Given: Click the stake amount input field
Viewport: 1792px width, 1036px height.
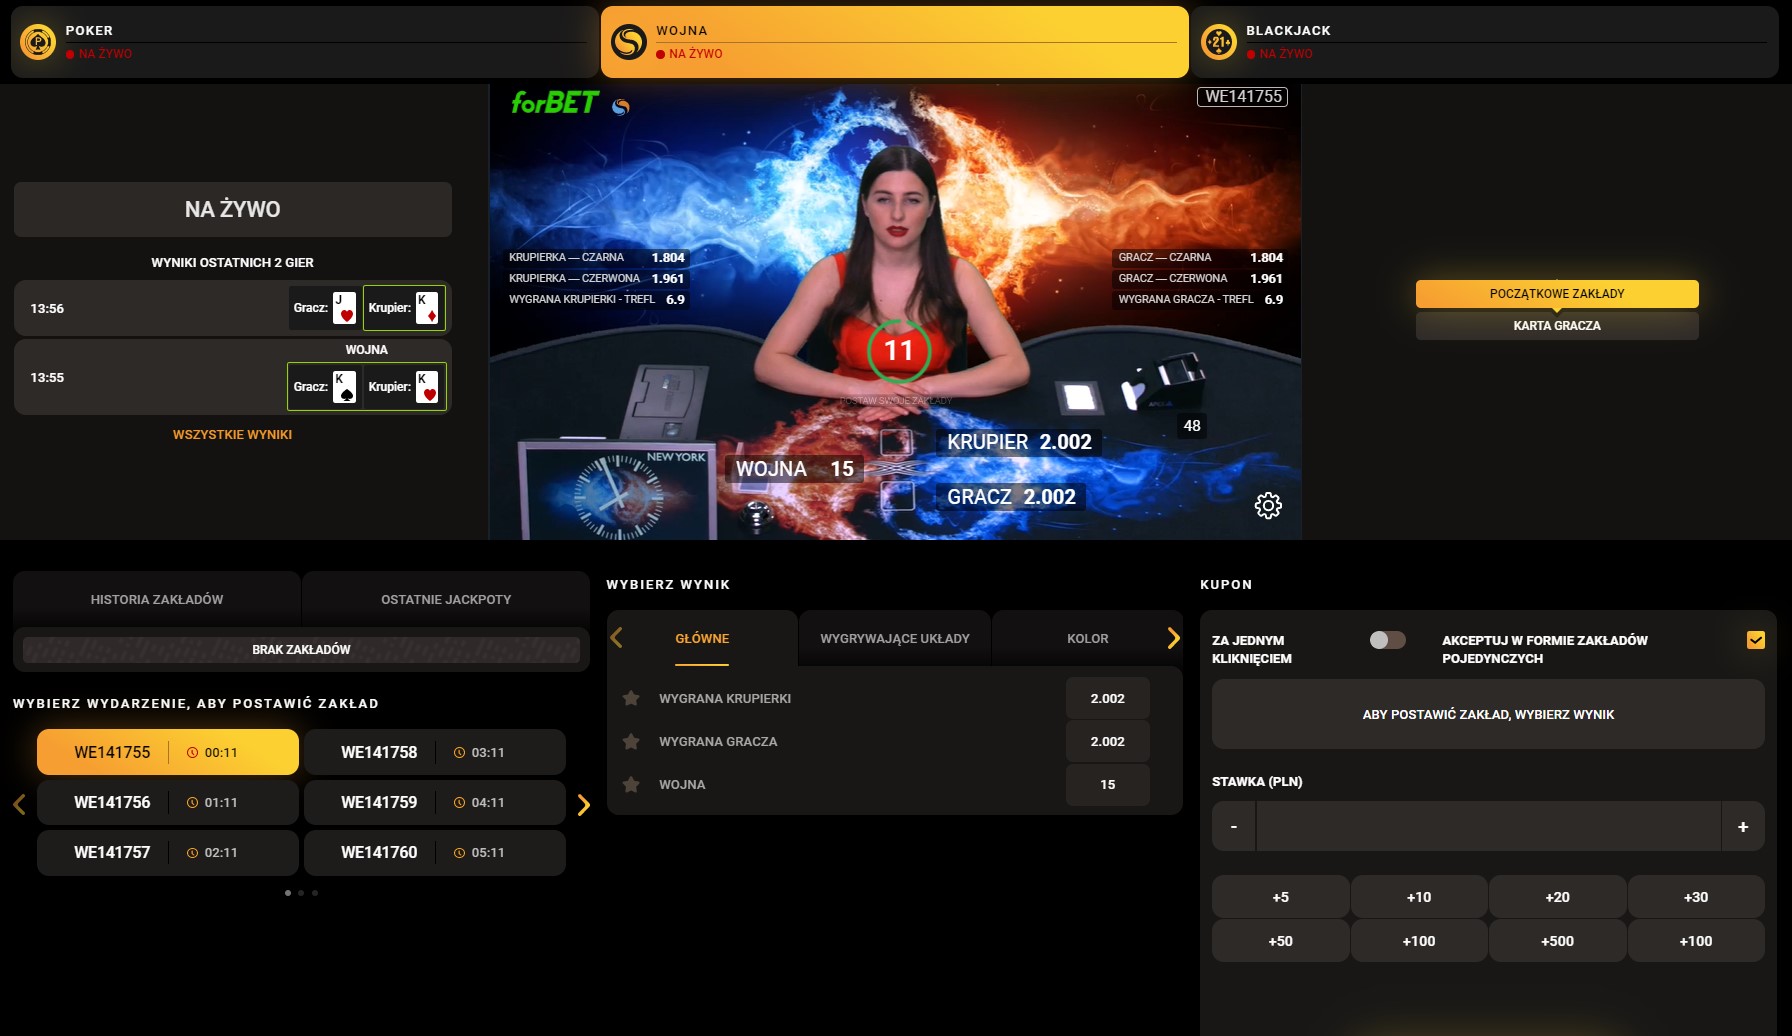Looking at the screenshot, I should click(1488, 826).
